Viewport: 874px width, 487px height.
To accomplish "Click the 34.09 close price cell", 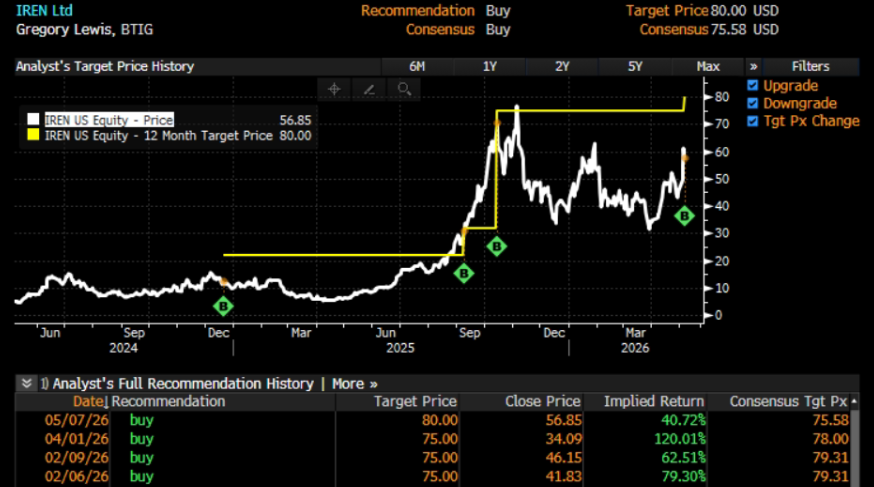I will (x=564, y=439).
